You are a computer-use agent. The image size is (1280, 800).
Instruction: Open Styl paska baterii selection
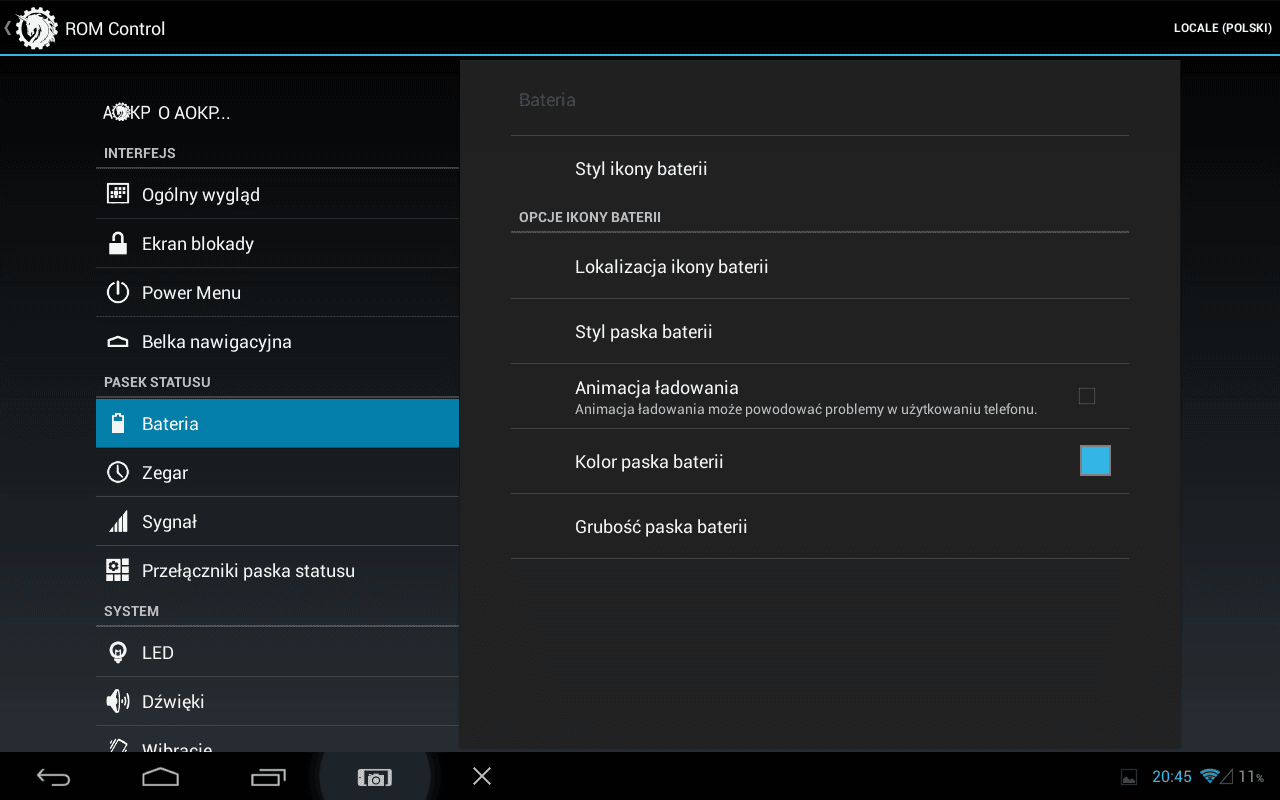643,332
